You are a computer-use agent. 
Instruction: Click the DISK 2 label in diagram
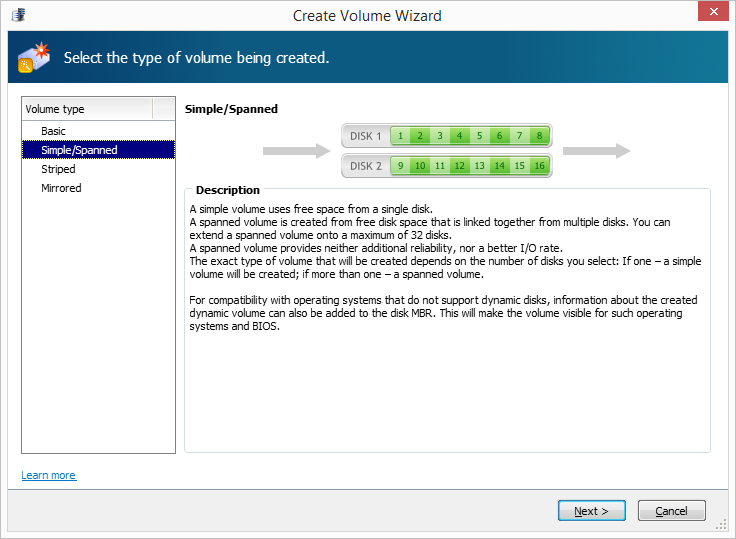point(366,166)
